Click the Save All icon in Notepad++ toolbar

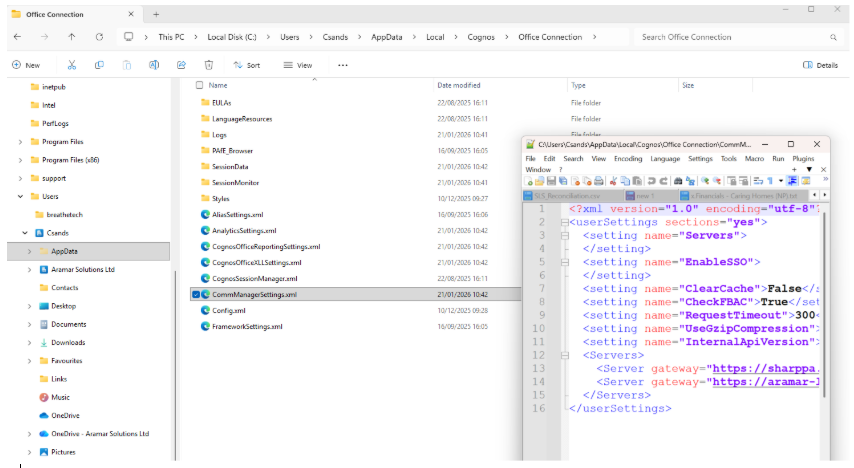coord(563,181)
